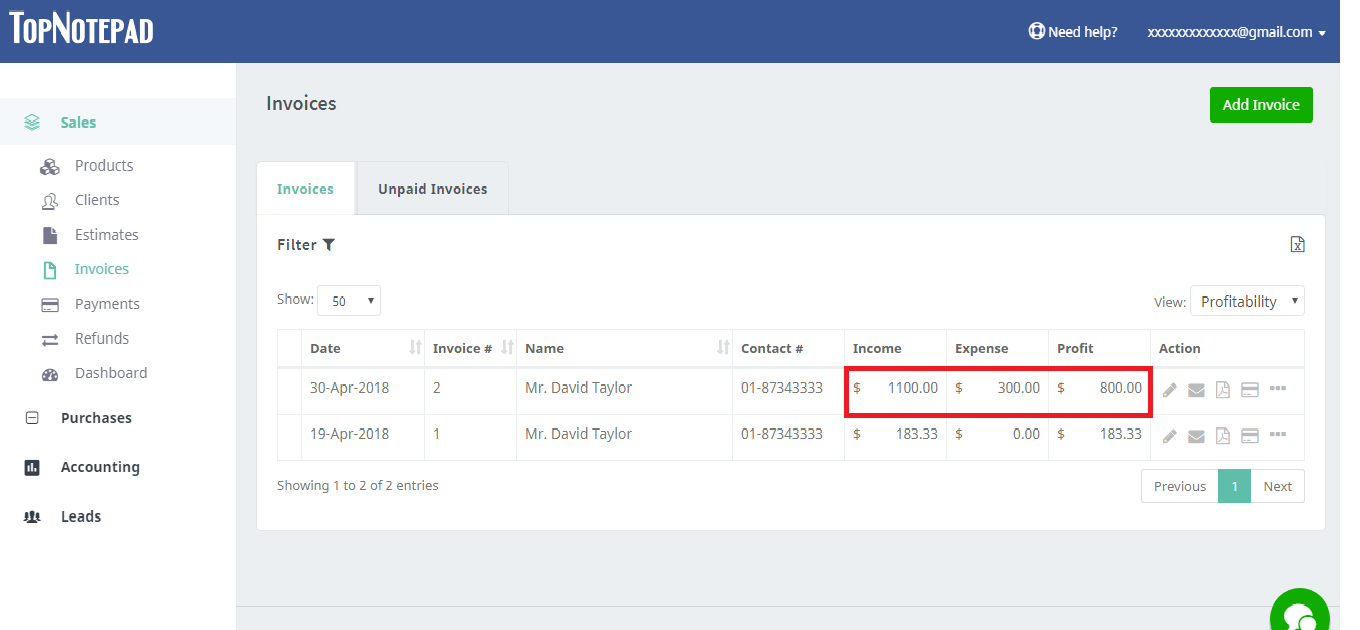The width and height of the screenshot is (1360, 630).
Task: Export invoices with the Excel icon
Action: pyautogui.click(x=1297, y=245)
